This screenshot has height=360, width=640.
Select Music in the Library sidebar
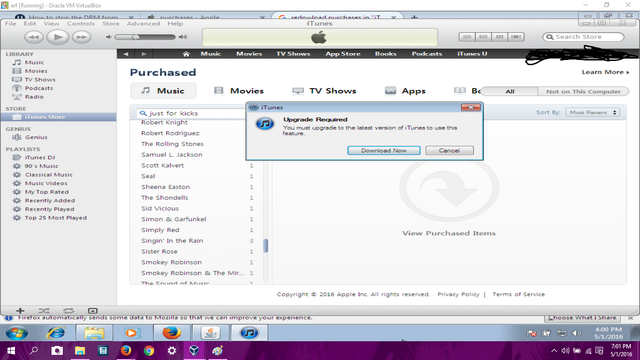point(34,62)
